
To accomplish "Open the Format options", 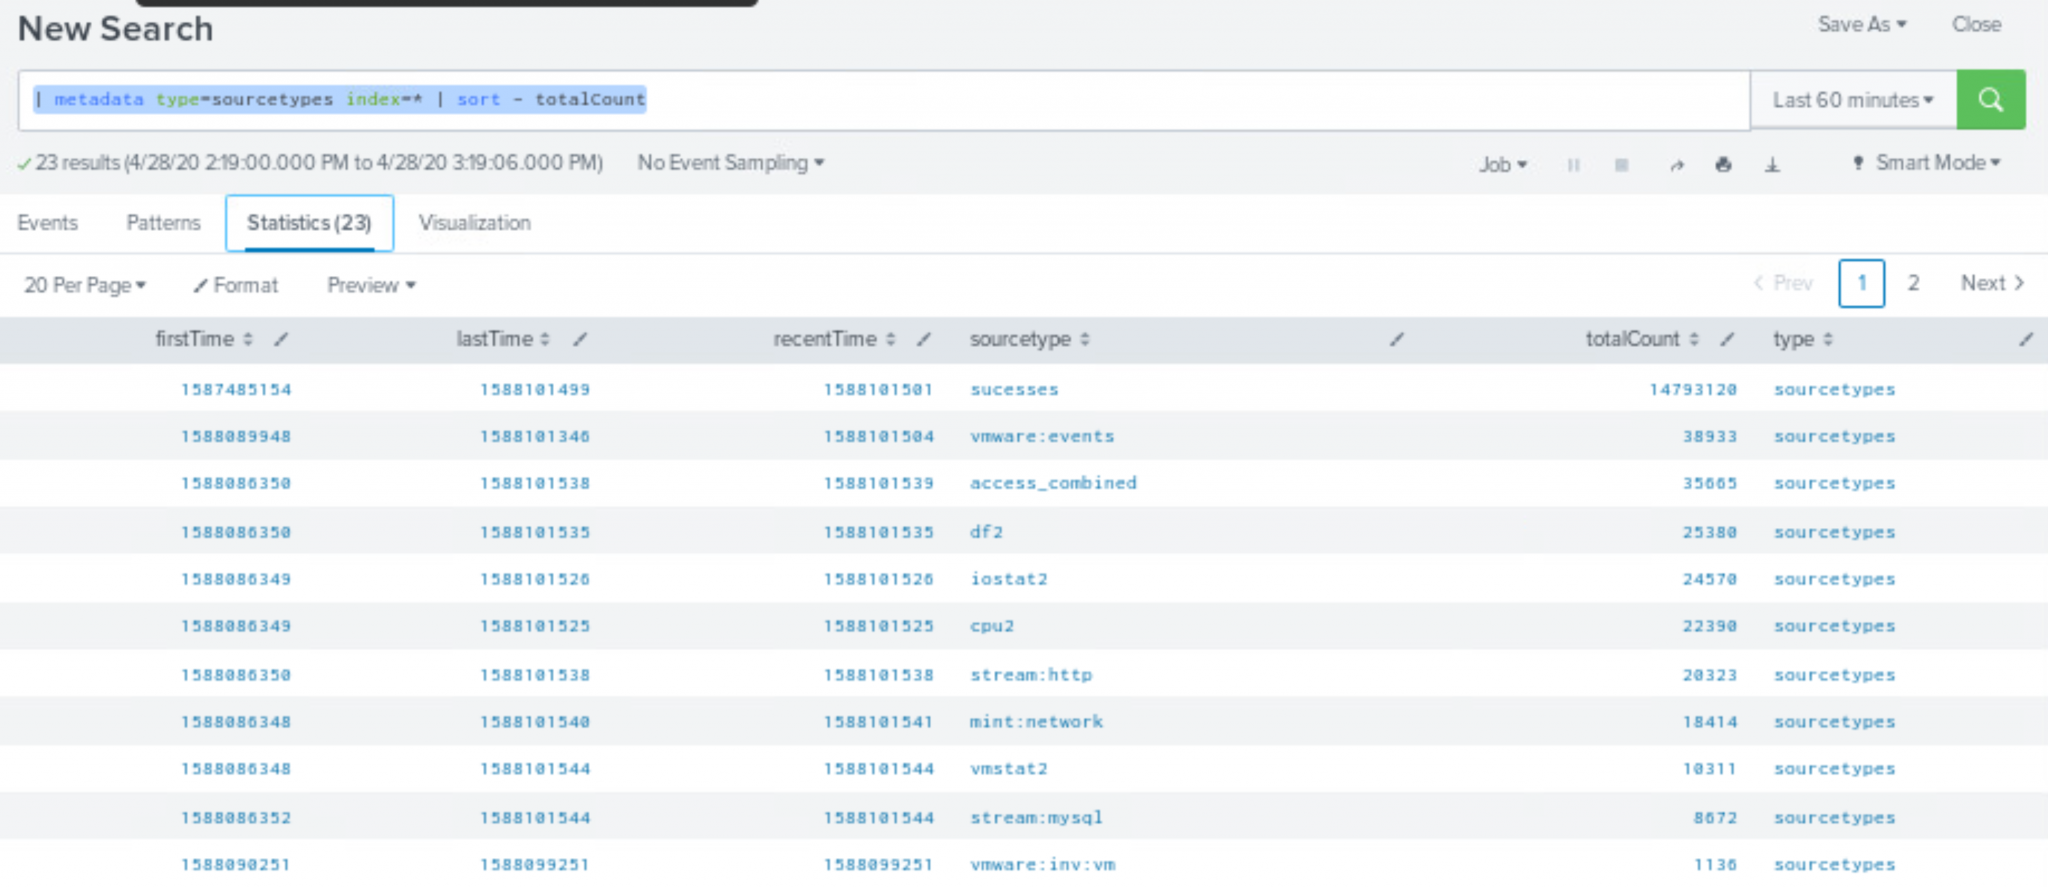I will (236, 286).
